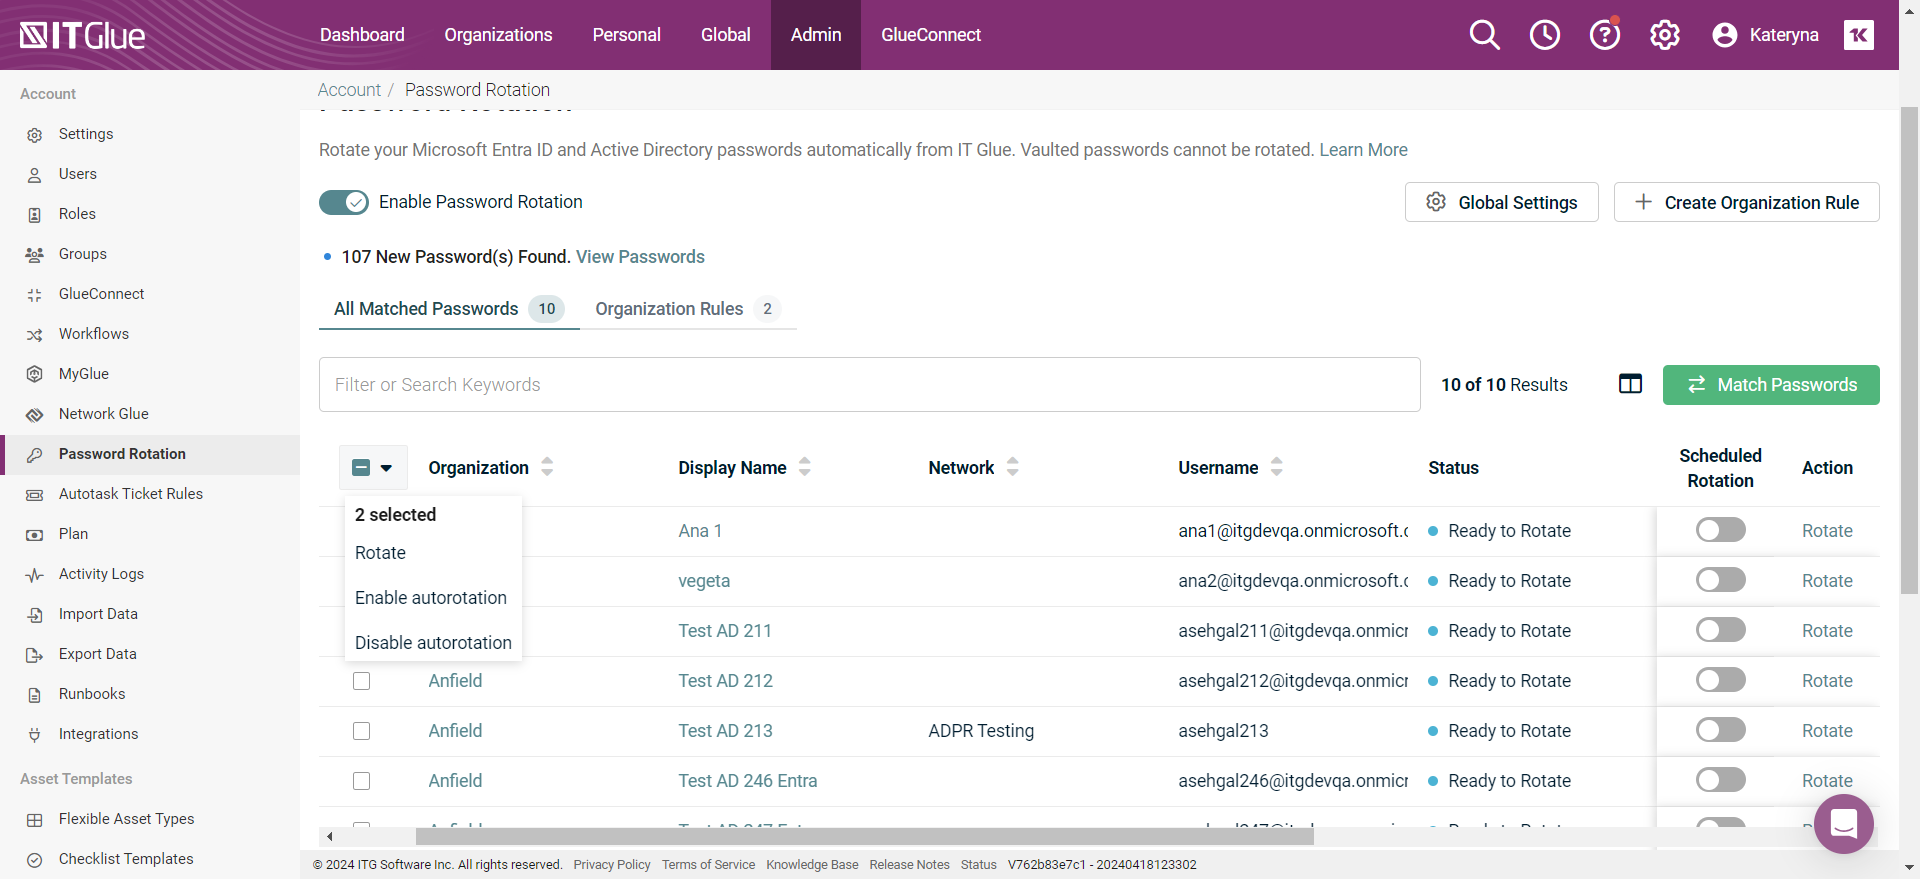1920x879 pixels.
Task: Open Flexible Asset Types in sidebar
Action: (x=126, y=819)
